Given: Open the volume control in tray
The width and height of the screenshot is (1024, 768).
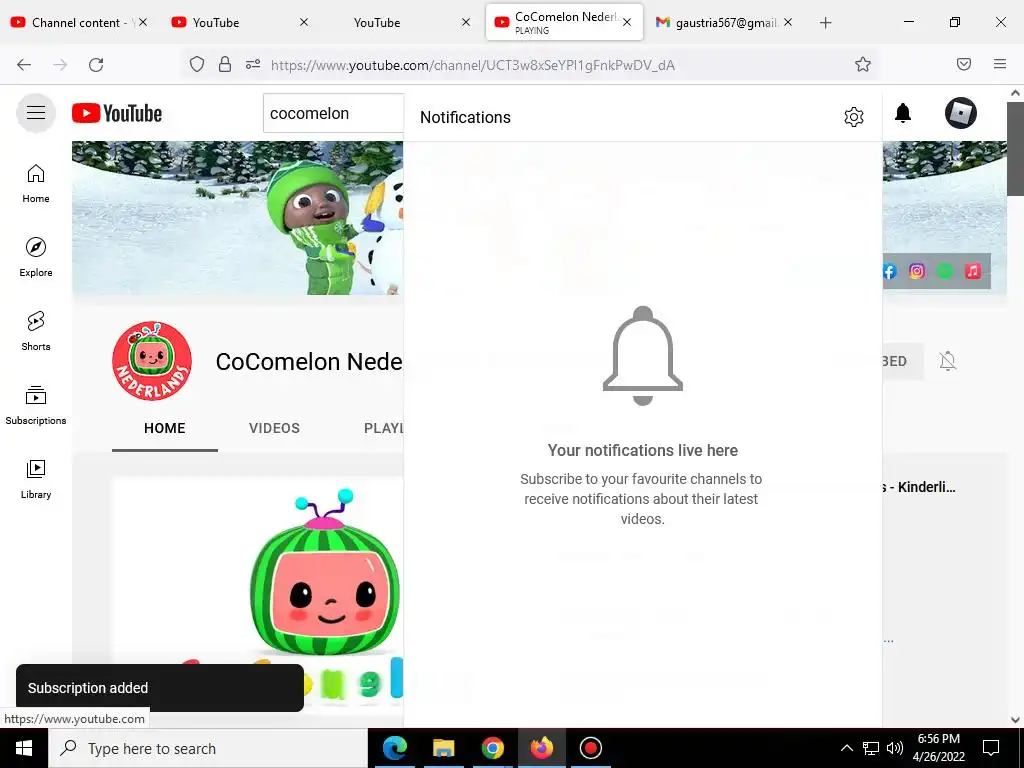Looking at the screenshot, I should point(895,748).
